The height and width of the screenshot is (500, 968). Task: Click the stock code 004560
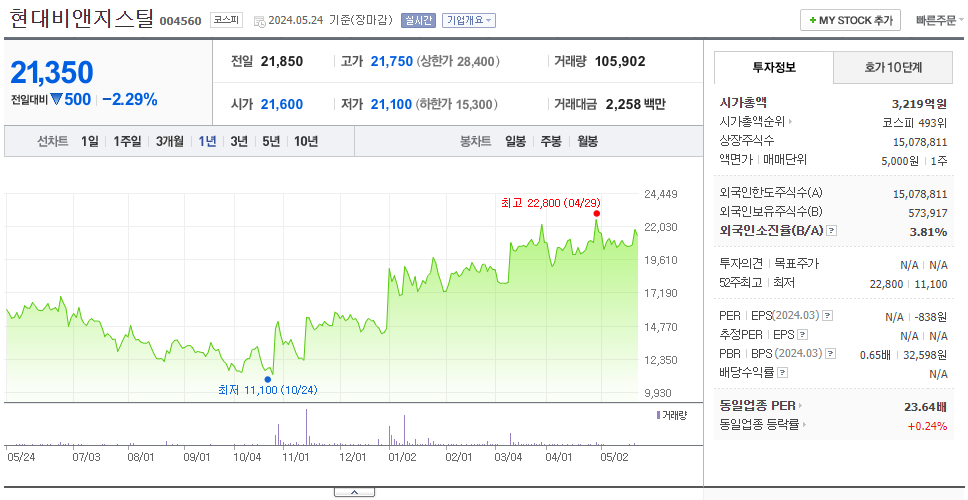click(180, 21)
